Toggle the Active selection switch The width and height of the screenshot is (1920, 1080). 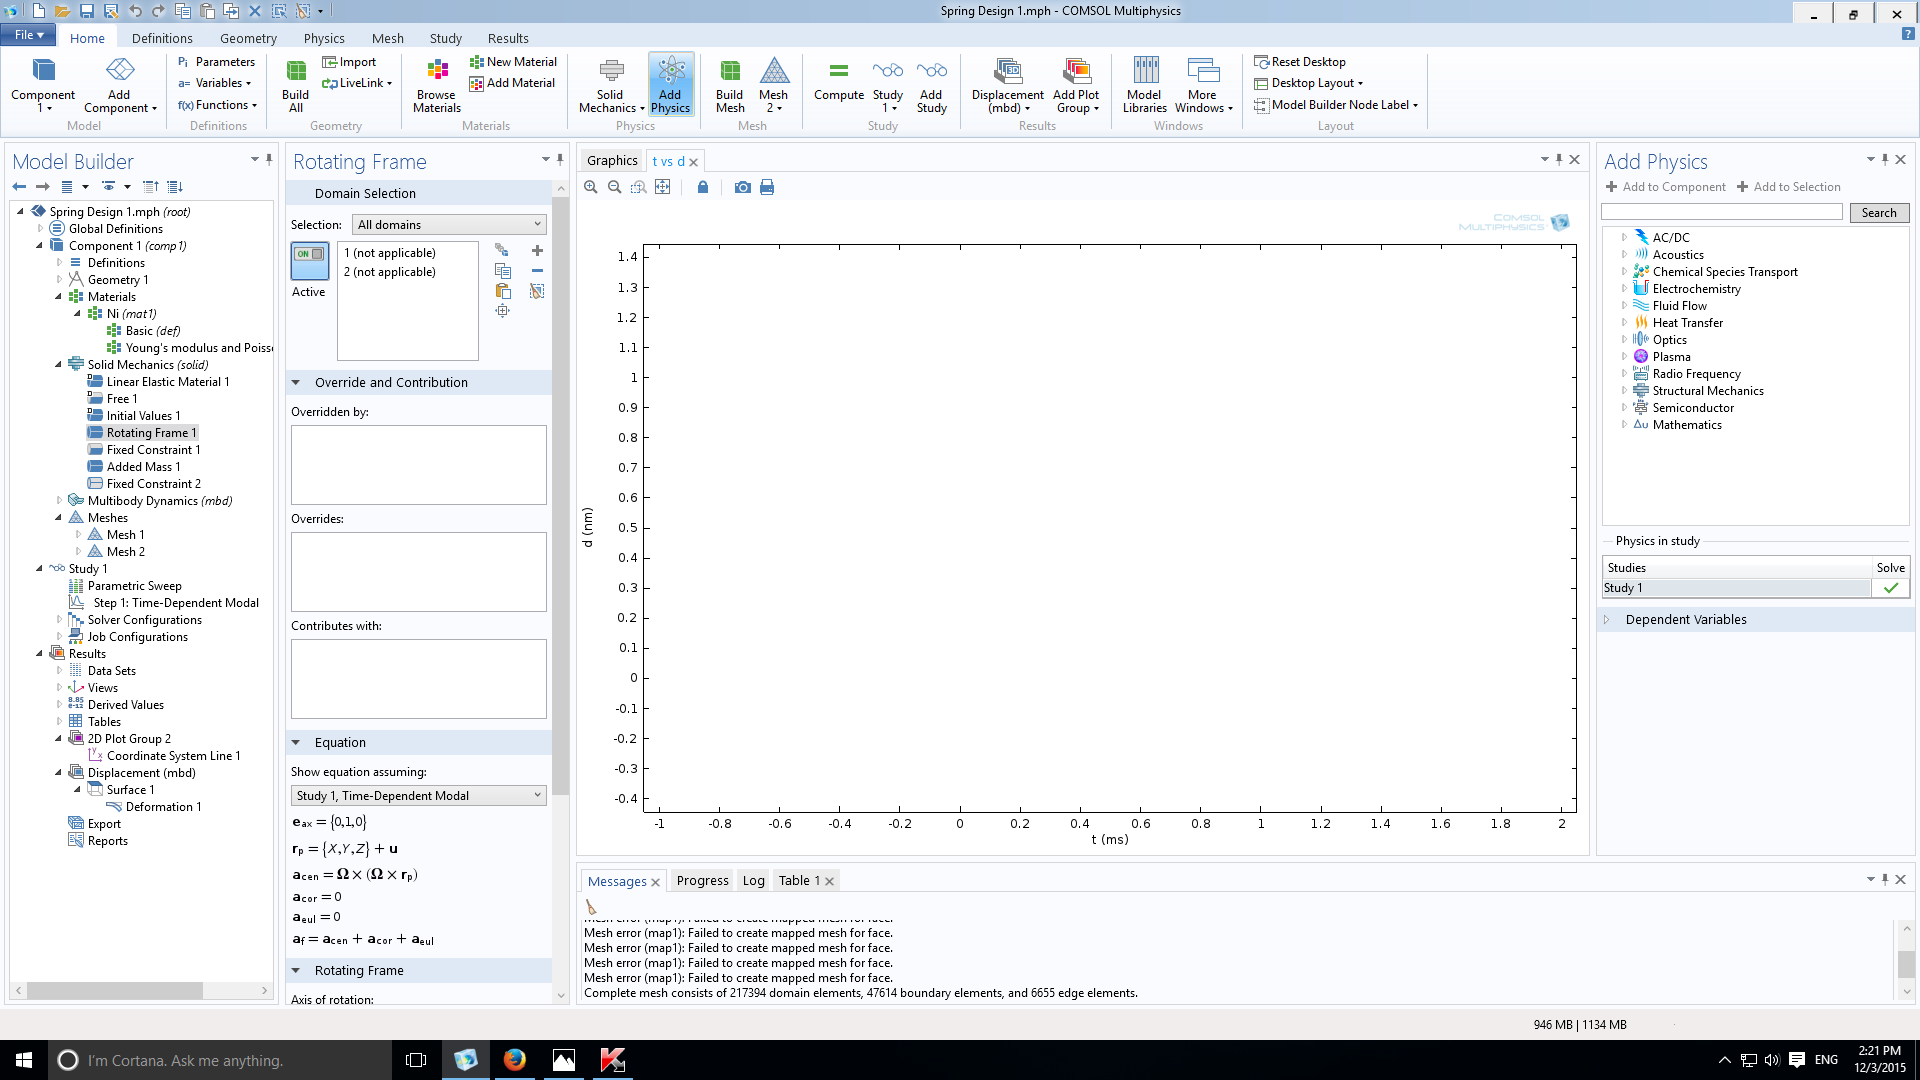[309, 261]
